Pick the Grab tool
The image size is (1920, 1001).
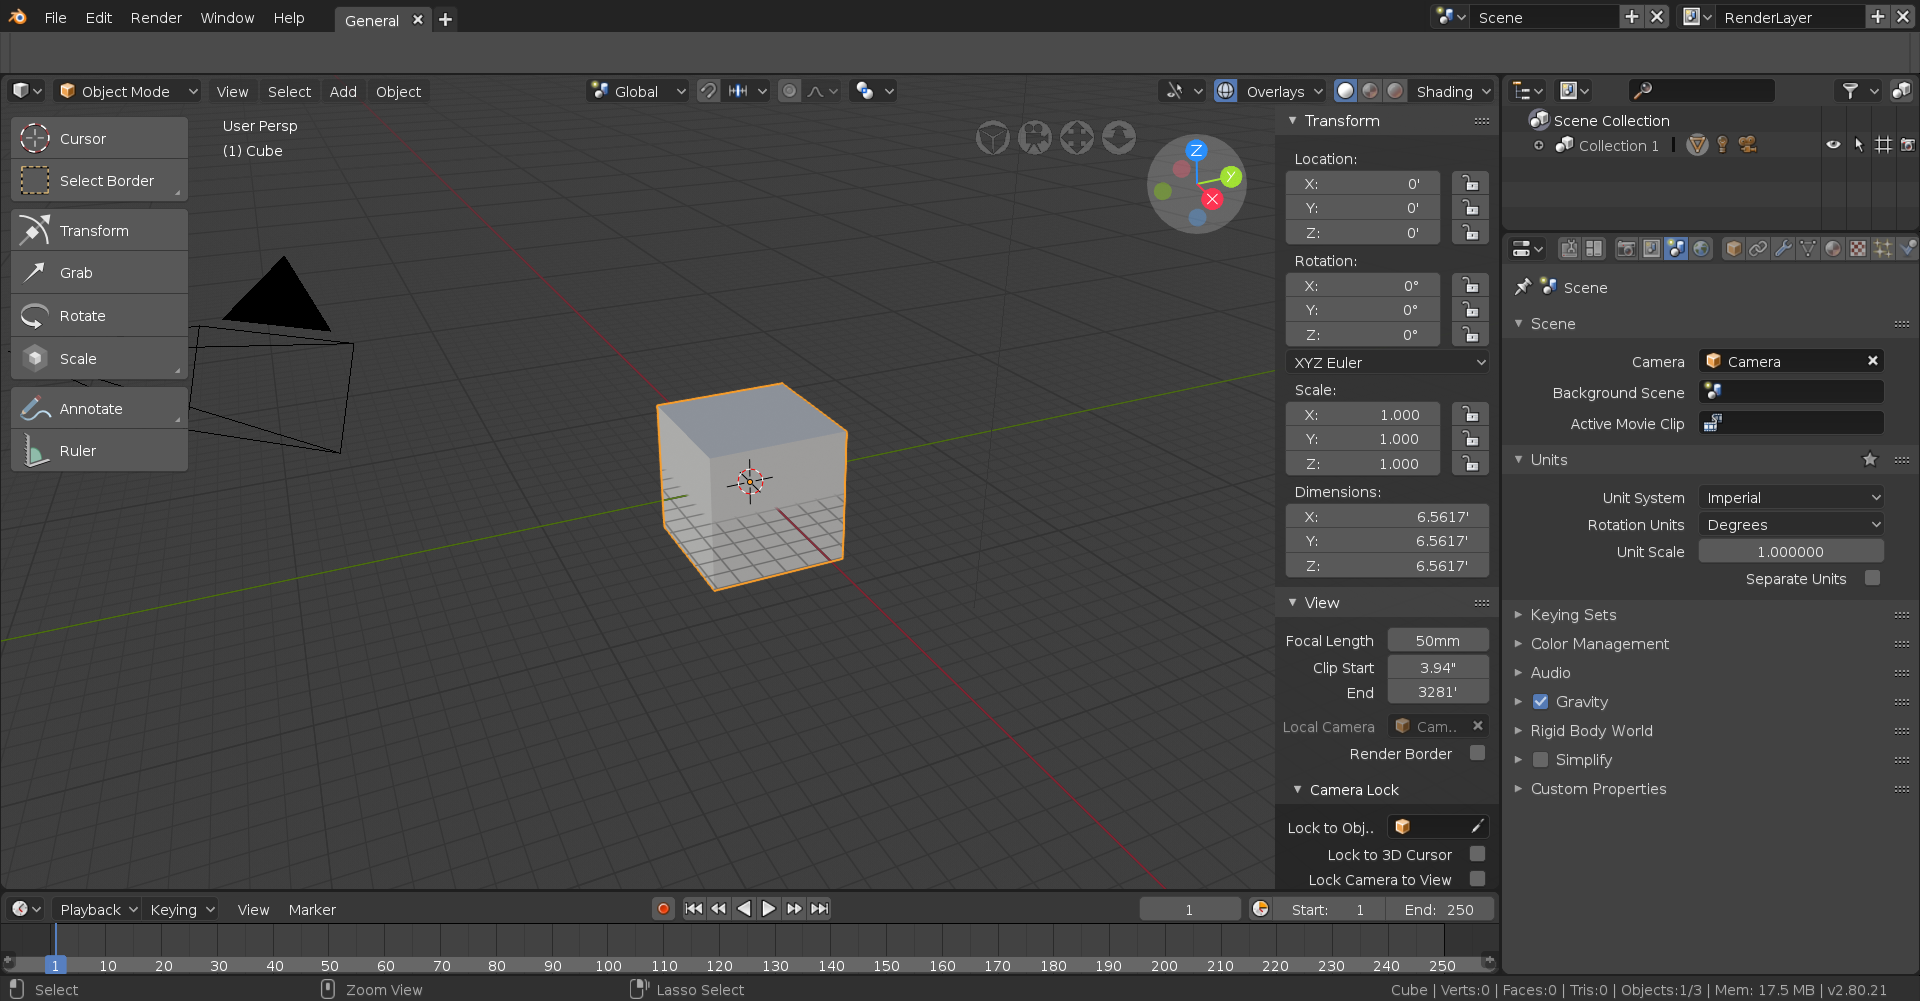pyautogui.click(x=99, y=273)
